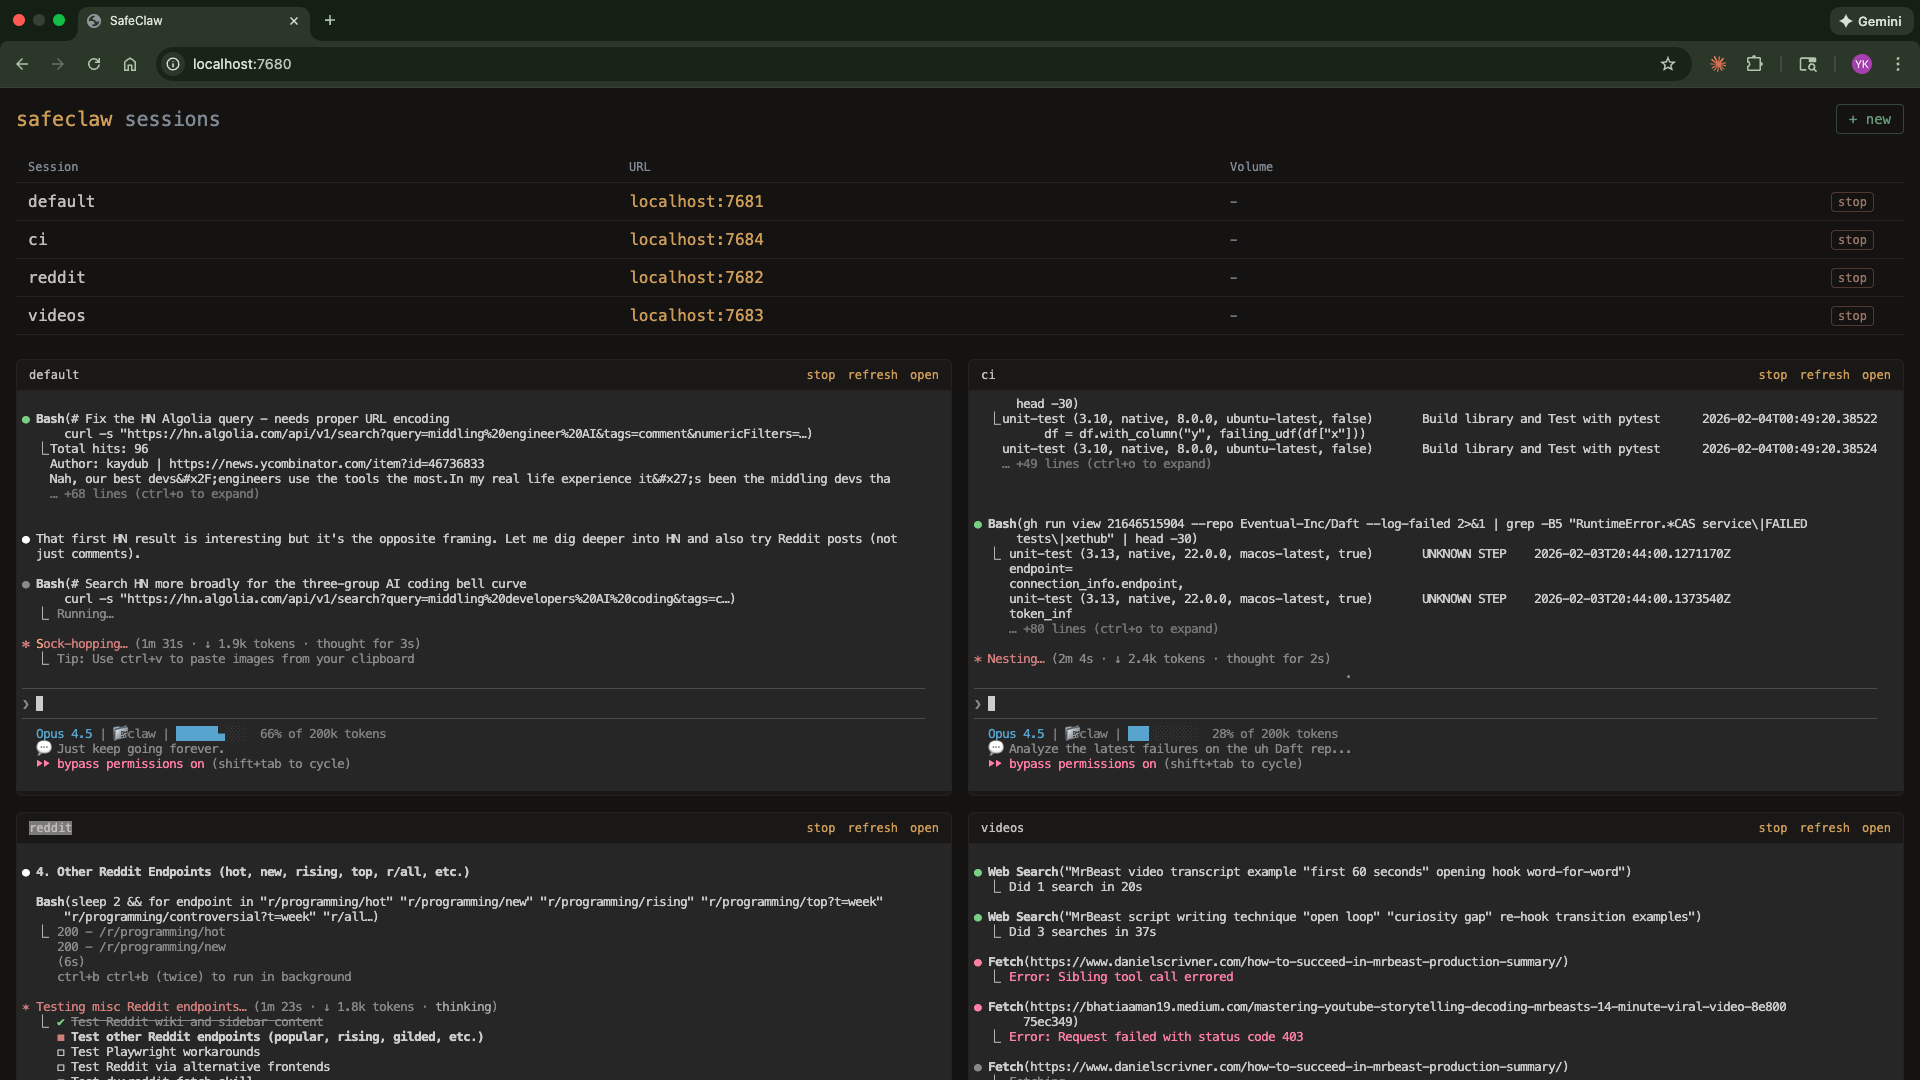Click 'Test Playwright workarounds' todo checkbox
This screenshot has width=1920, height=1080.
click(61, 1052)
